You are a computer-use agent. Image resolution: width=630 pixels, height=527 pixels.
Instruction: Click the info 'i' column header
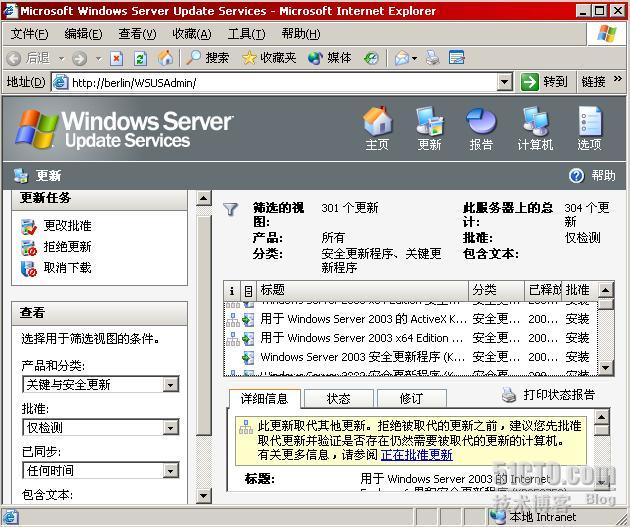(232, 290)
